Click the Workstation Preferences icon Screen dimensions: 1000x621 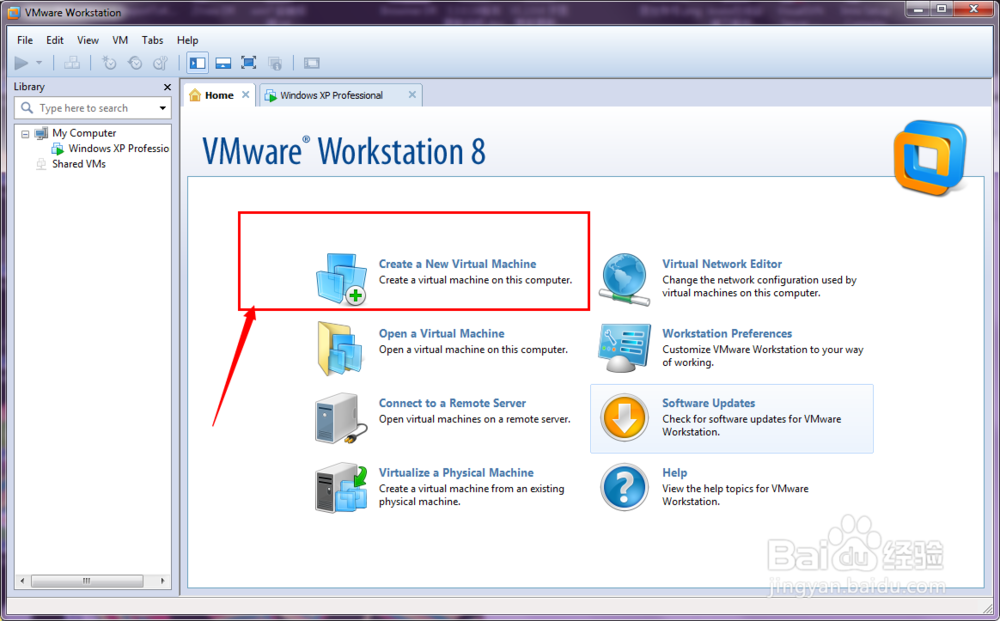[624, 348]
